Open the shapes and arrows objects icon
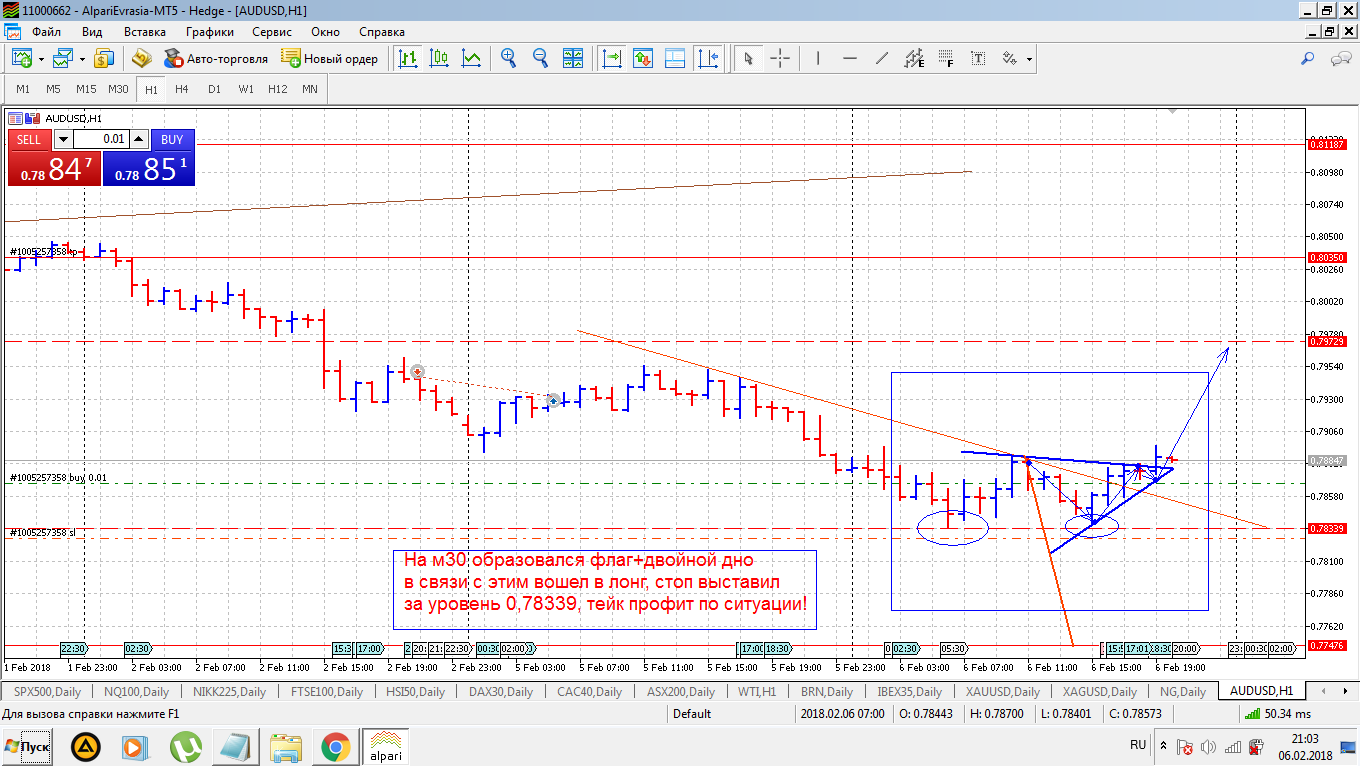 coord(1010,58)
